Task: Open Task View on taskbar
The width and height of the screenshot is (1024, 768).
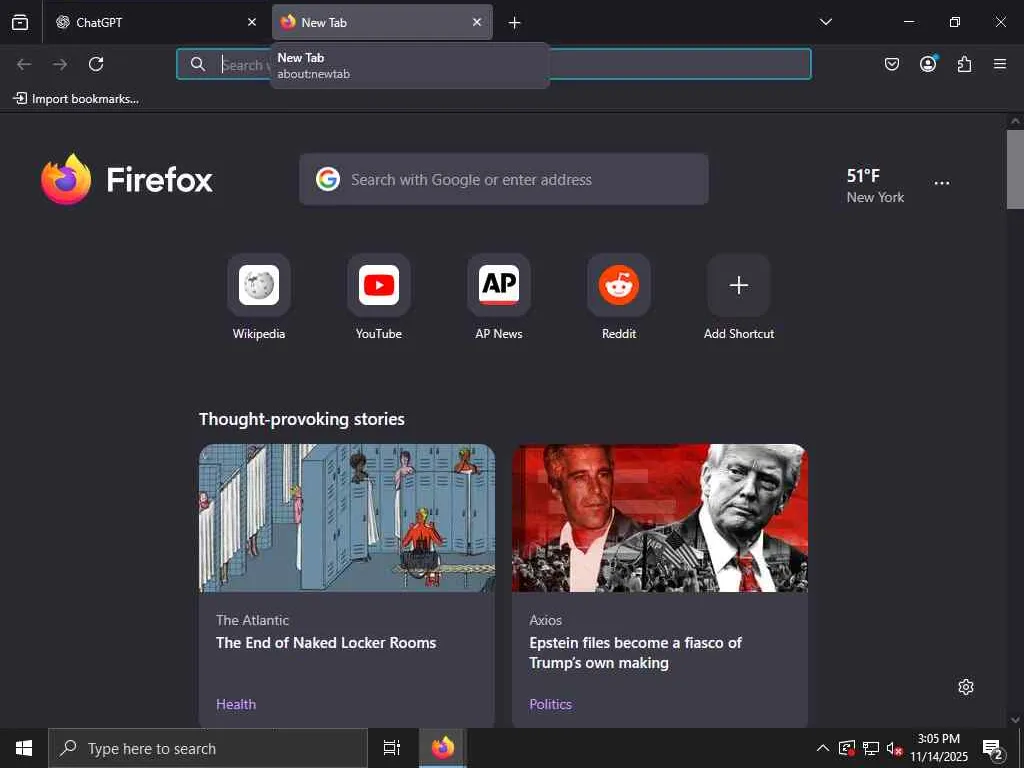Action: [x=392, y=748]
